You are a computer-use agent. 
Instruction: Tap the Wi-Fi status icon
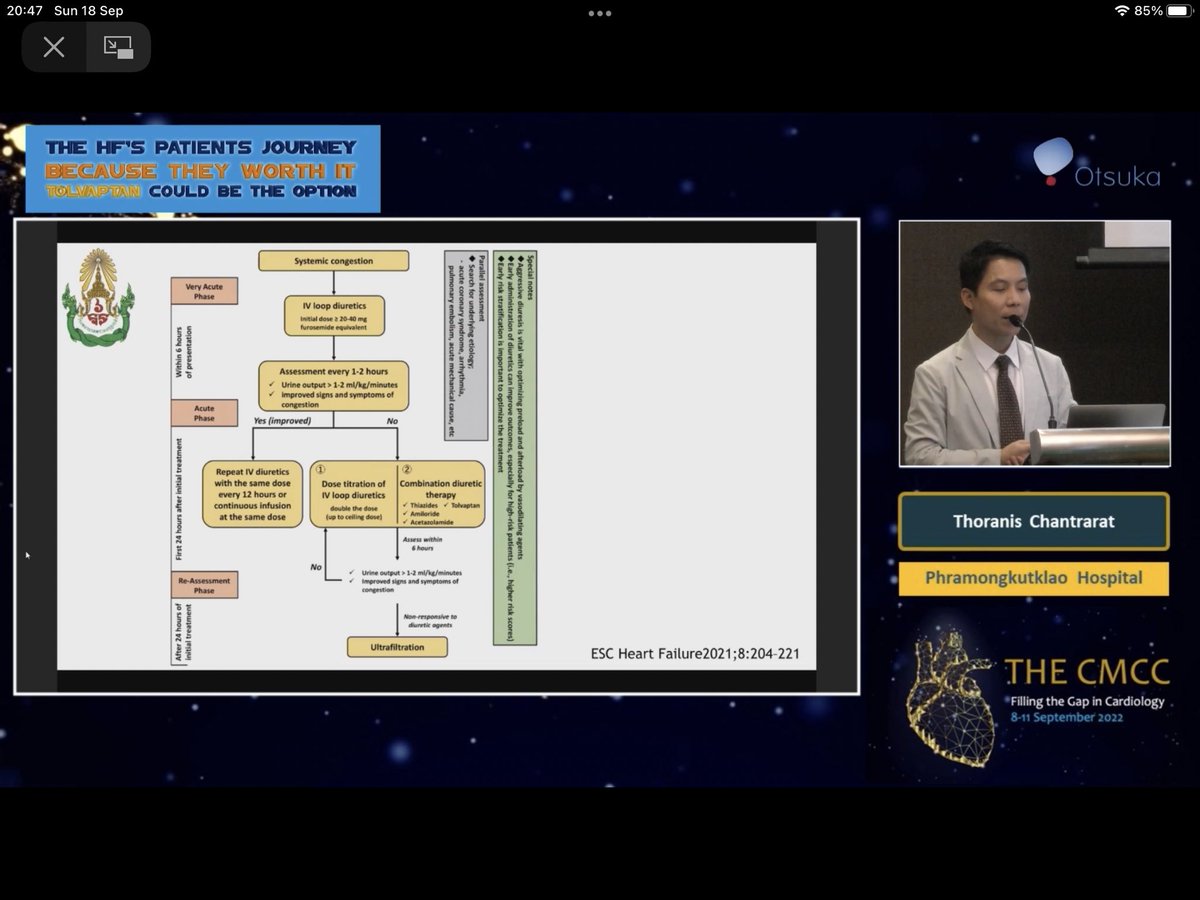(1122, 11)
